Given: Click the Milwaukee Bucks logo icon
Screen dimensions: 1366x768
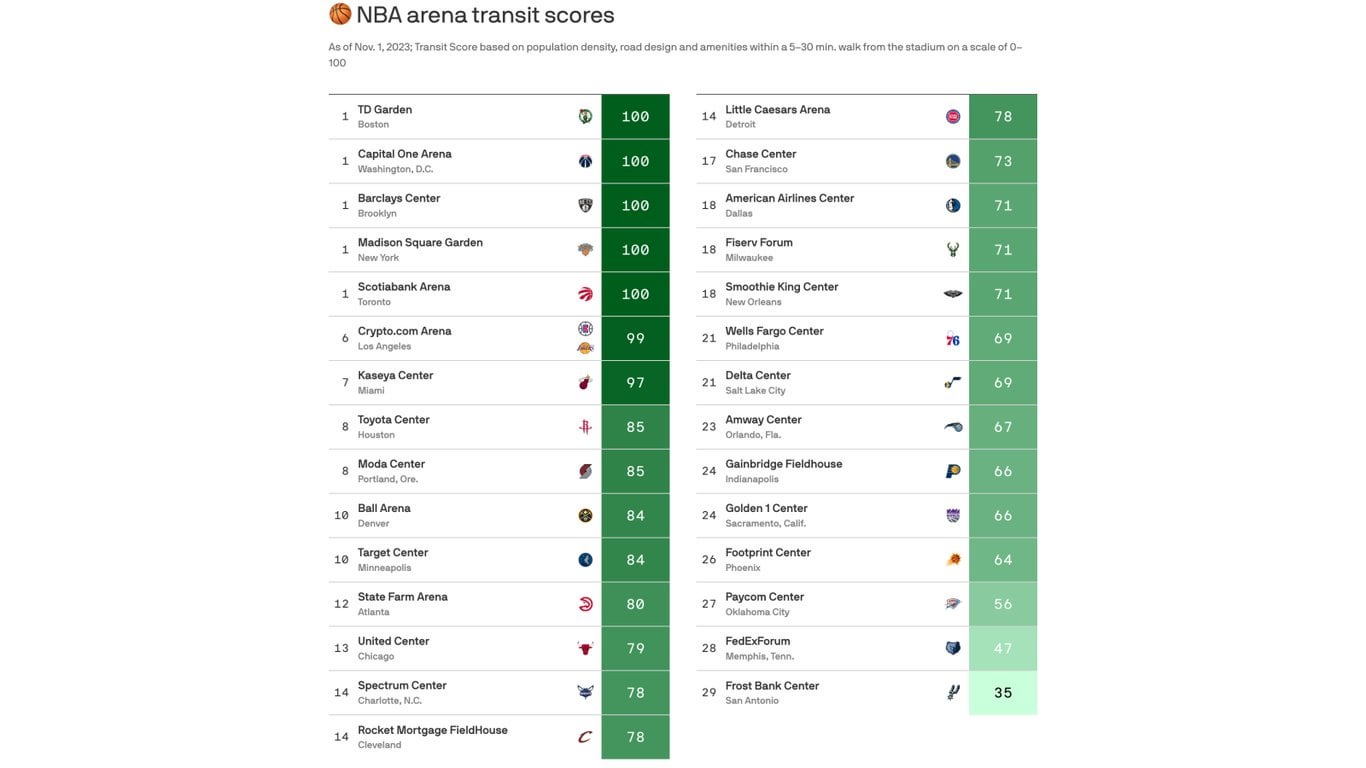Looking at the screenshot, I should [953, 250].
